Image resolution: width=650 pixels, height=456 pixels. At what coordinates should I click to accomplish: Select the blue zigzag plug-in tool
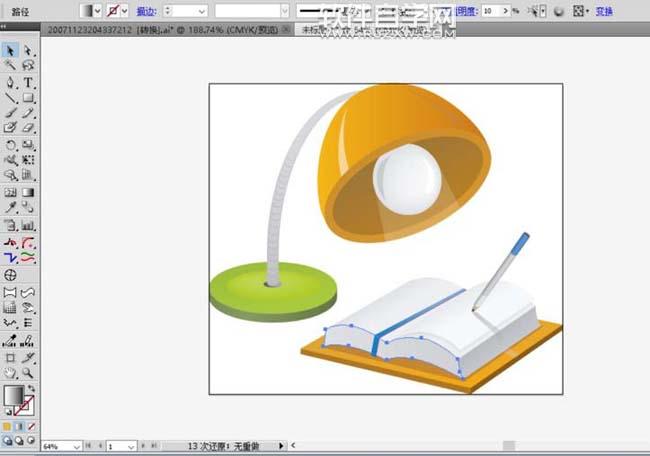pos(10,258)
